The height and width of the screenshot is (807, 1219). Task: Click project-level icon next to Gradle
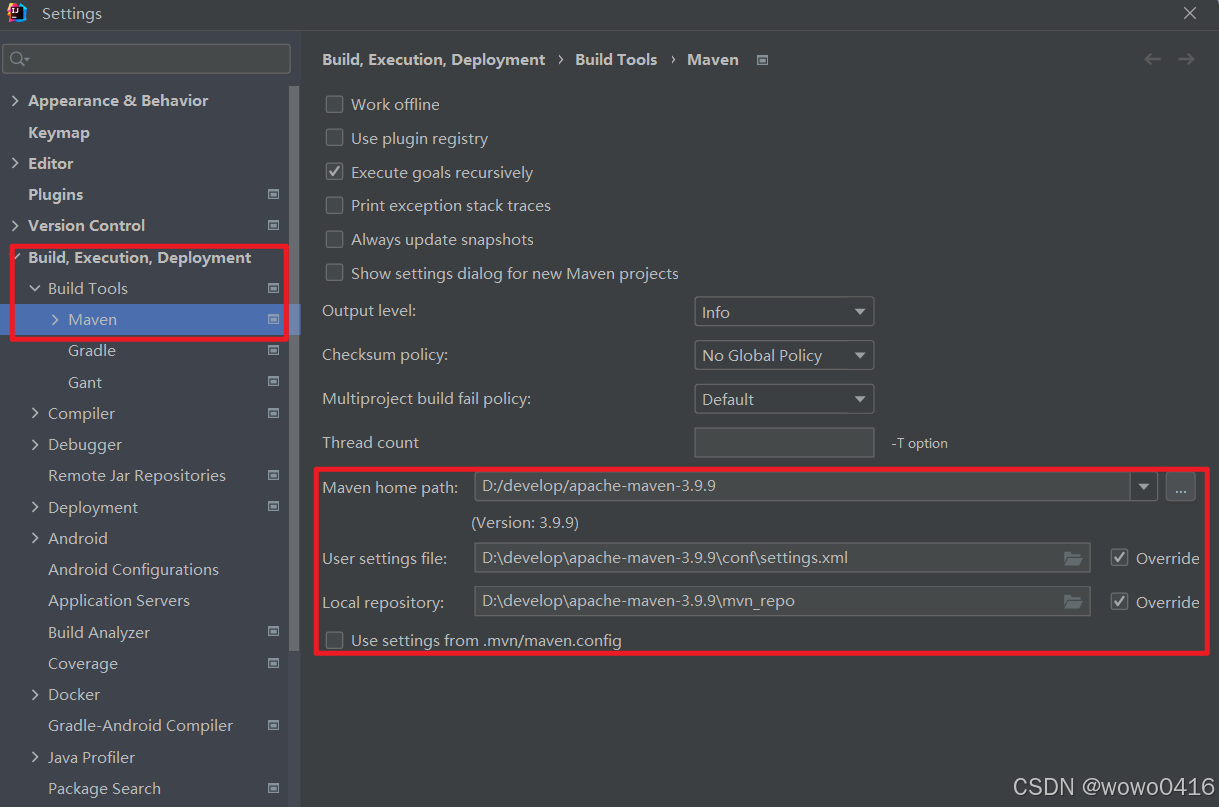(274, 350)
